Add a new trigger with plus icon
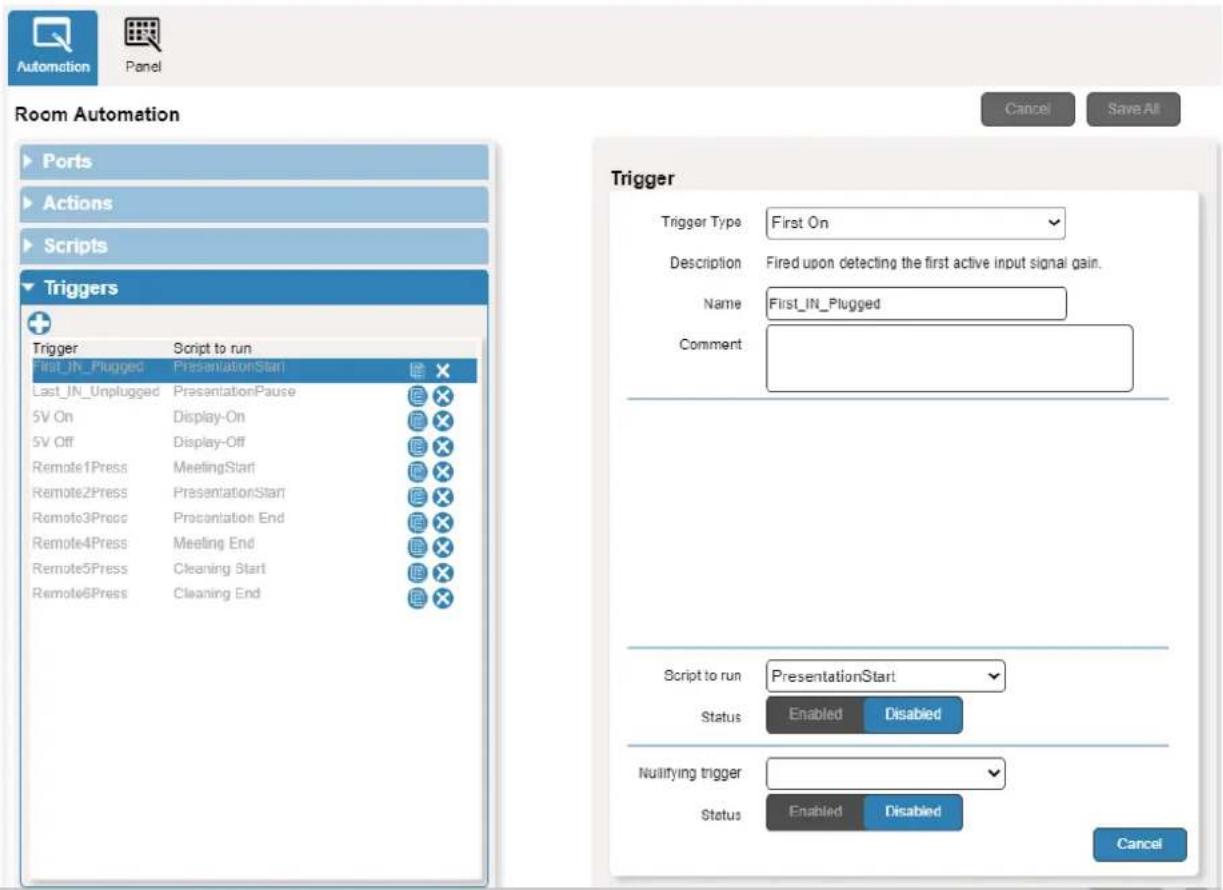Screen dimensions: 1223x890 40,323
